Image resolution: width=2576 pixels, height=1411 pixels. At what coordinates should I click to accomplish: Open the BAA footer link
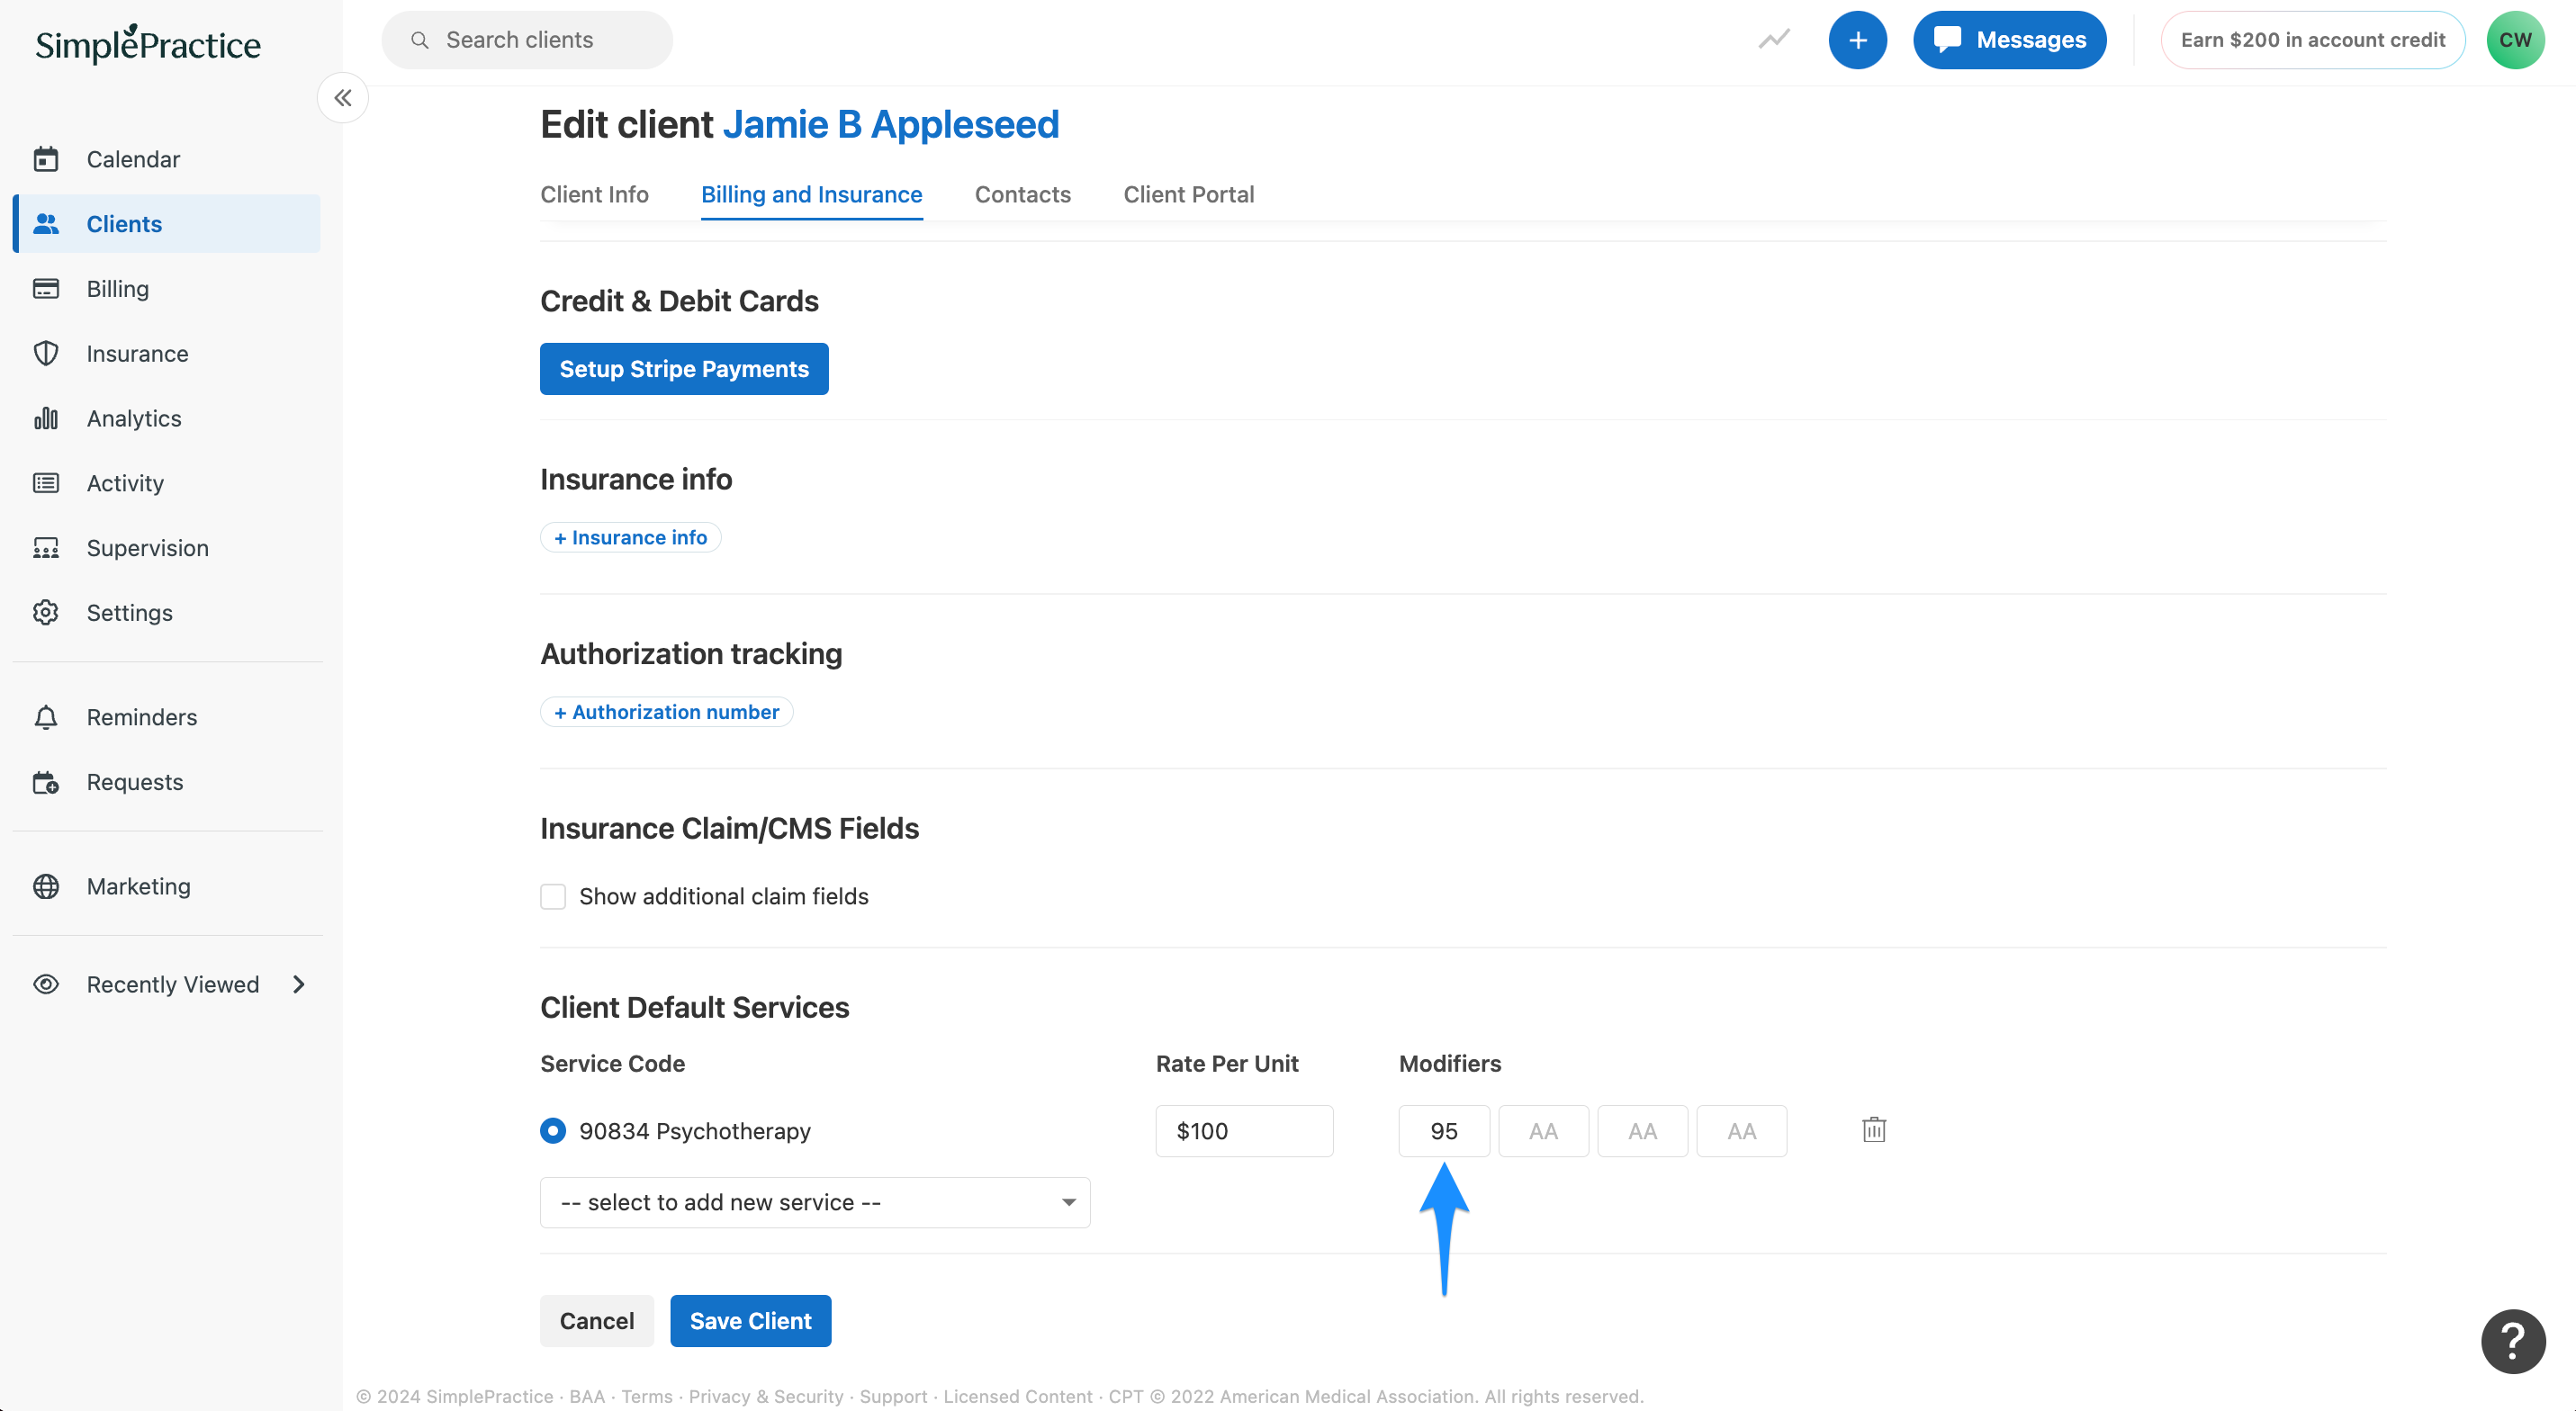587,1396
